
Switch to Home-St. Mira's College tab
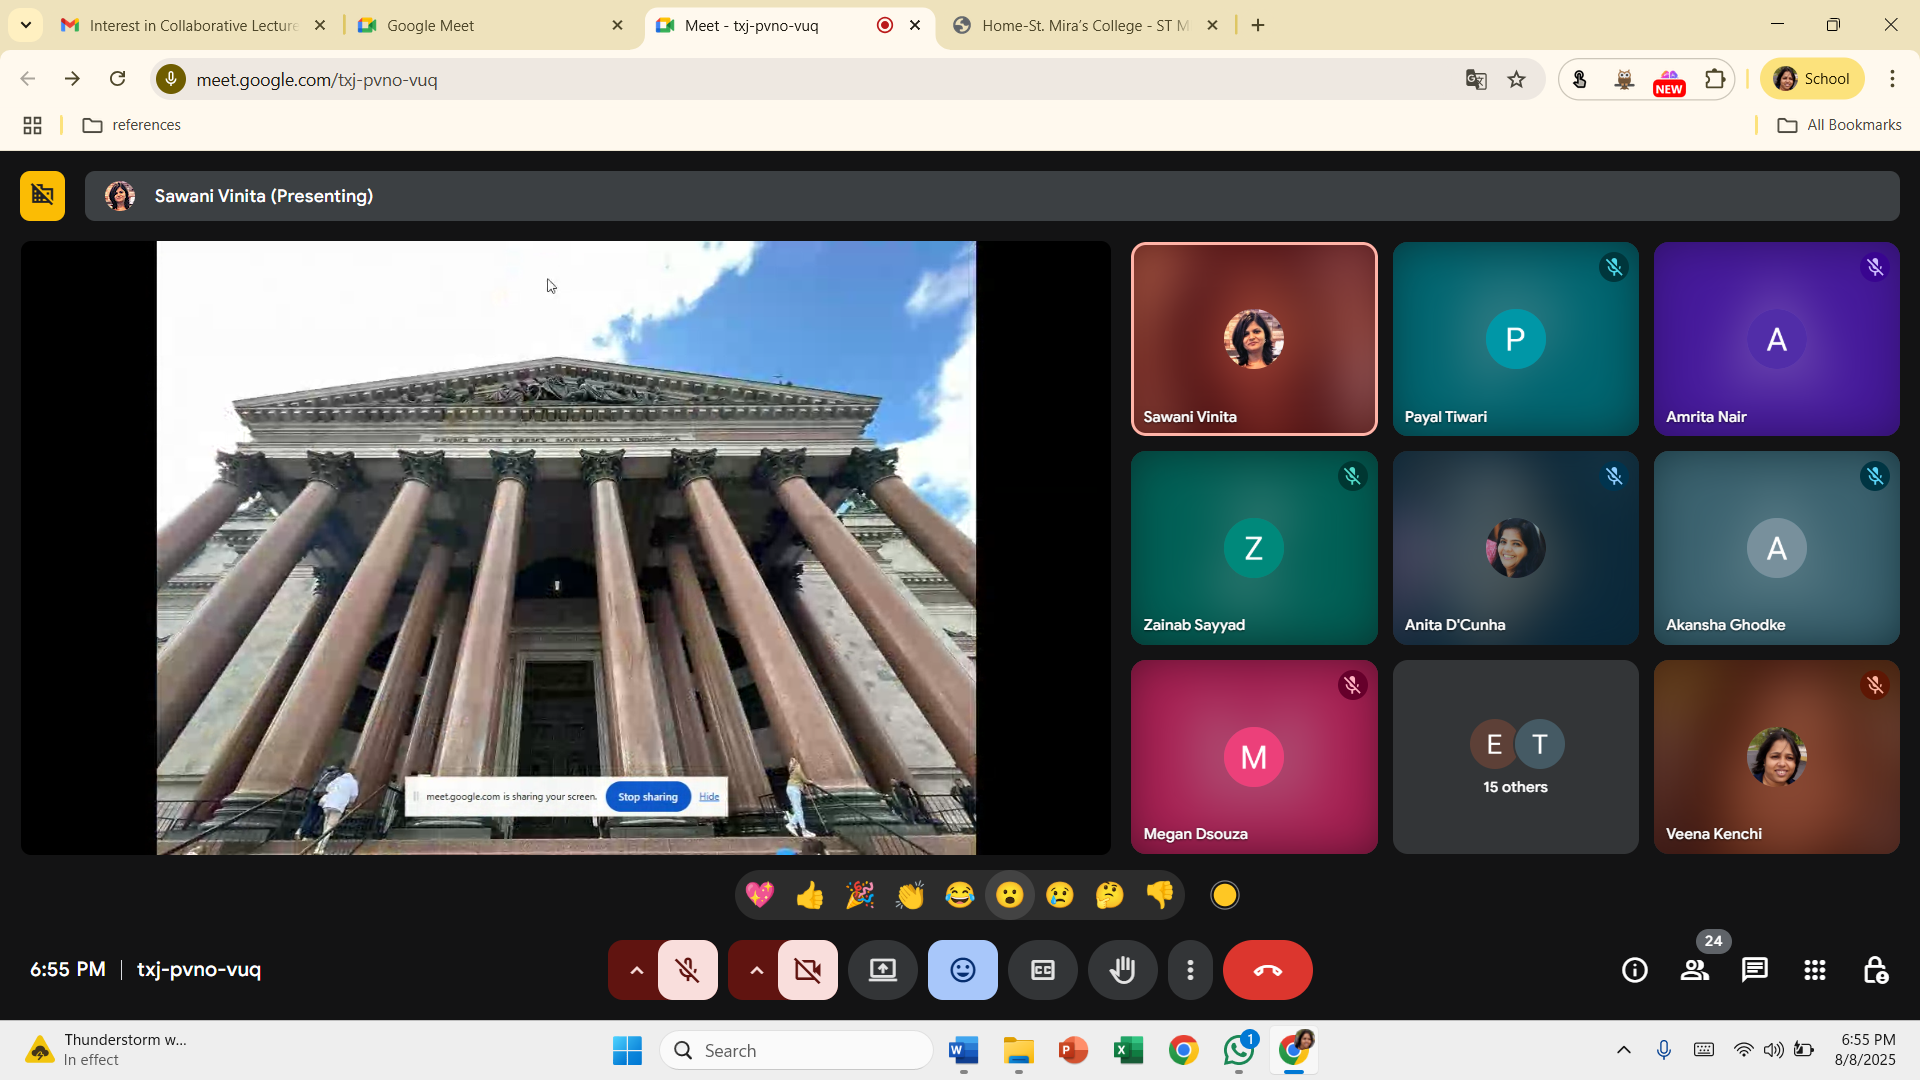click(1084, 26)
